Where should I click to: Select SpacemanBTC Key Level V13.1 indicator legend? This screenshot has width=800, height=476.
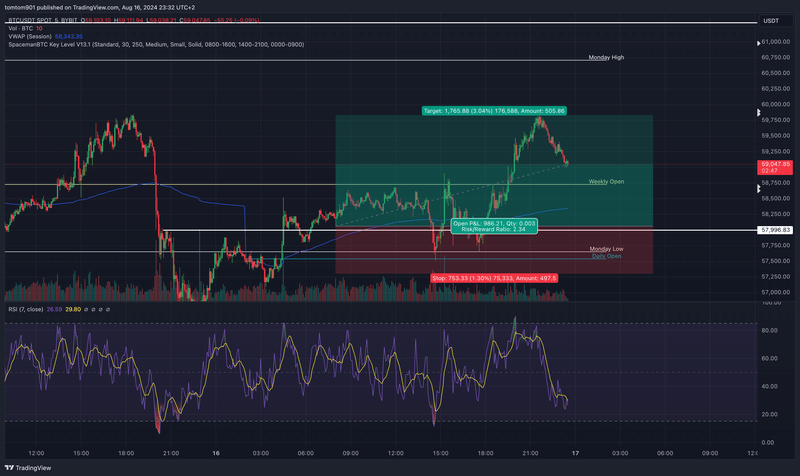[x=156, y=45]
